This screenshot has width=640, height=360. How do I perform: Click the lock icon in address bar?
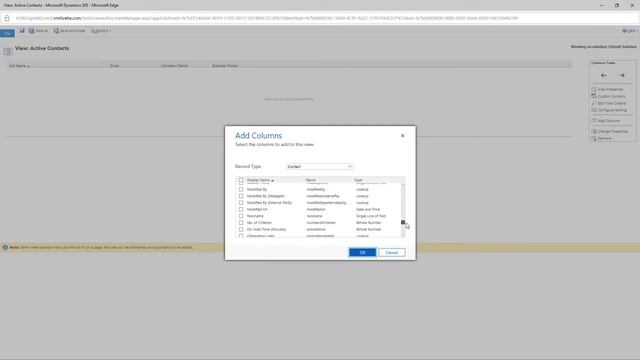pyautogui.click(x=7, y=18)
